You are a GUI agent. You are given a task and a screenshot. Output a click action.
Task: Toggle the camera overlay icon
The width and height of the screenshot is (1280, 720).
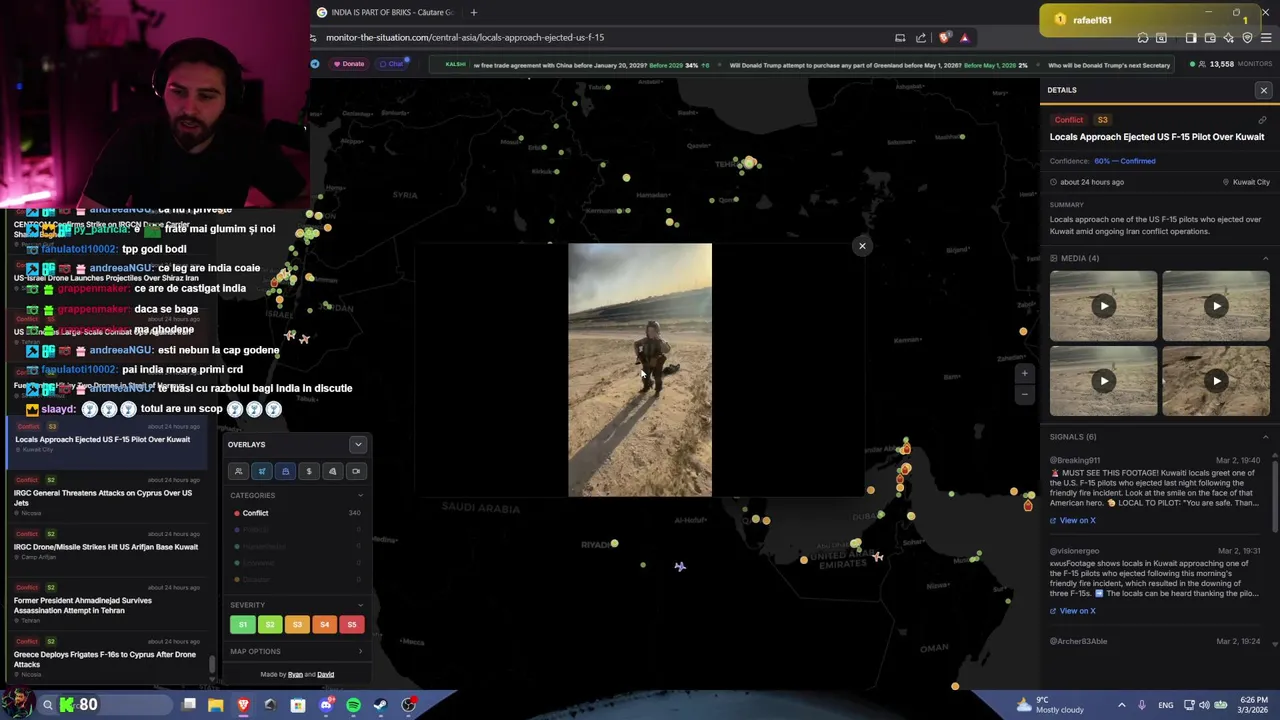[356, 471]
